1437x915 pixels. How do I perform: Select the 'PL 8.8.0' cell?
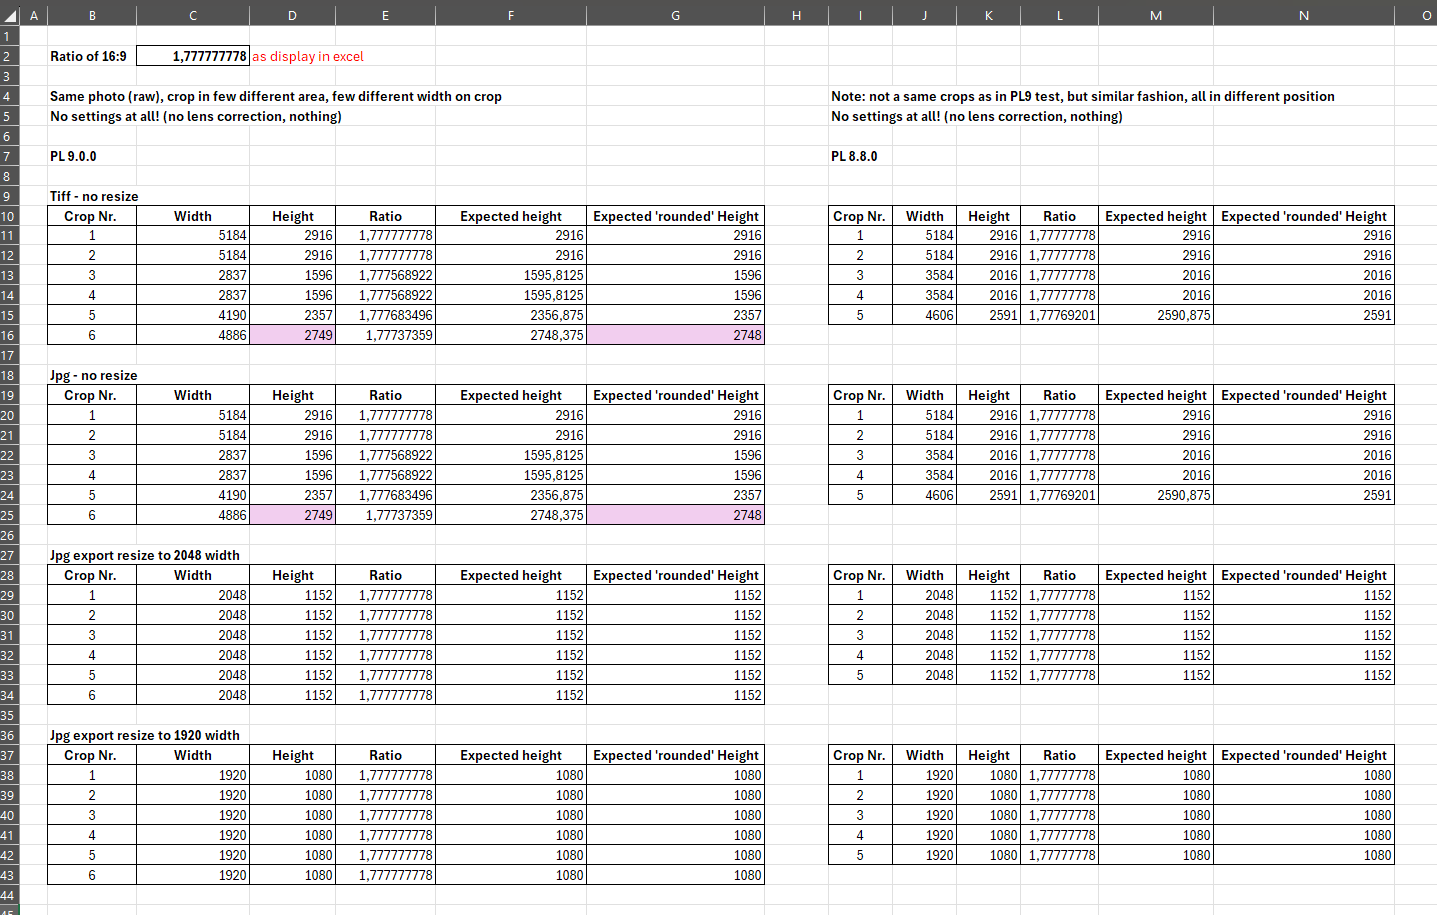point(854,156)
